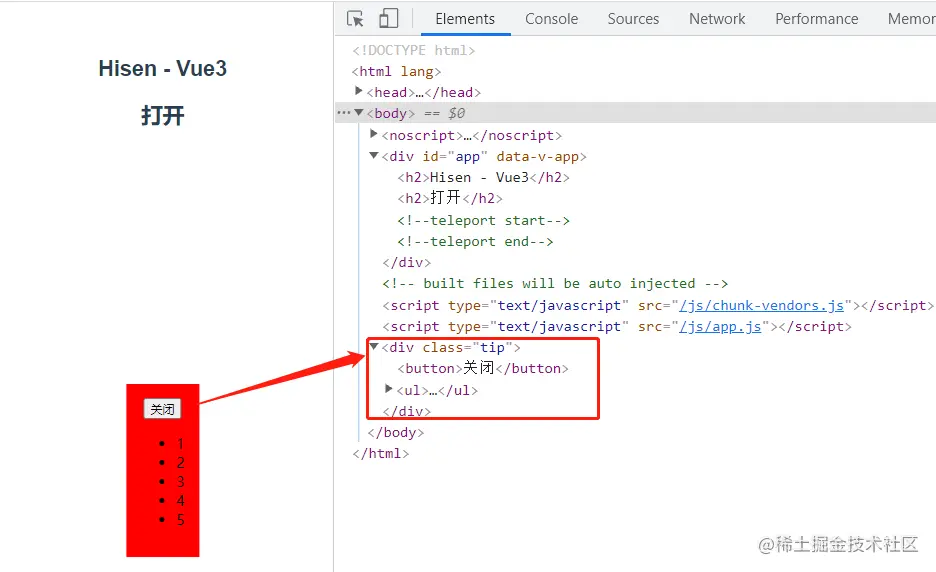Select the closing </html> tag row
This screenshot has height=572, width=936.
pyautogui.click(x=381, y=454)
